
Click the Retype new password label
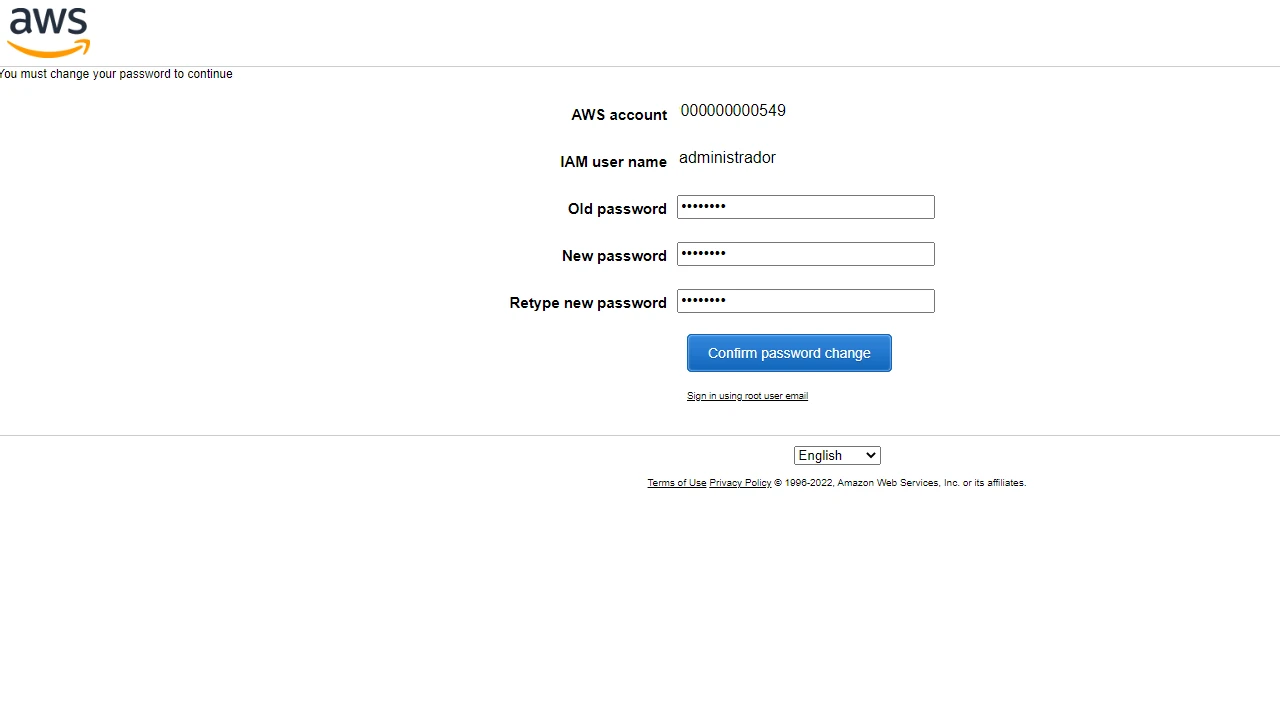(588, 303)
